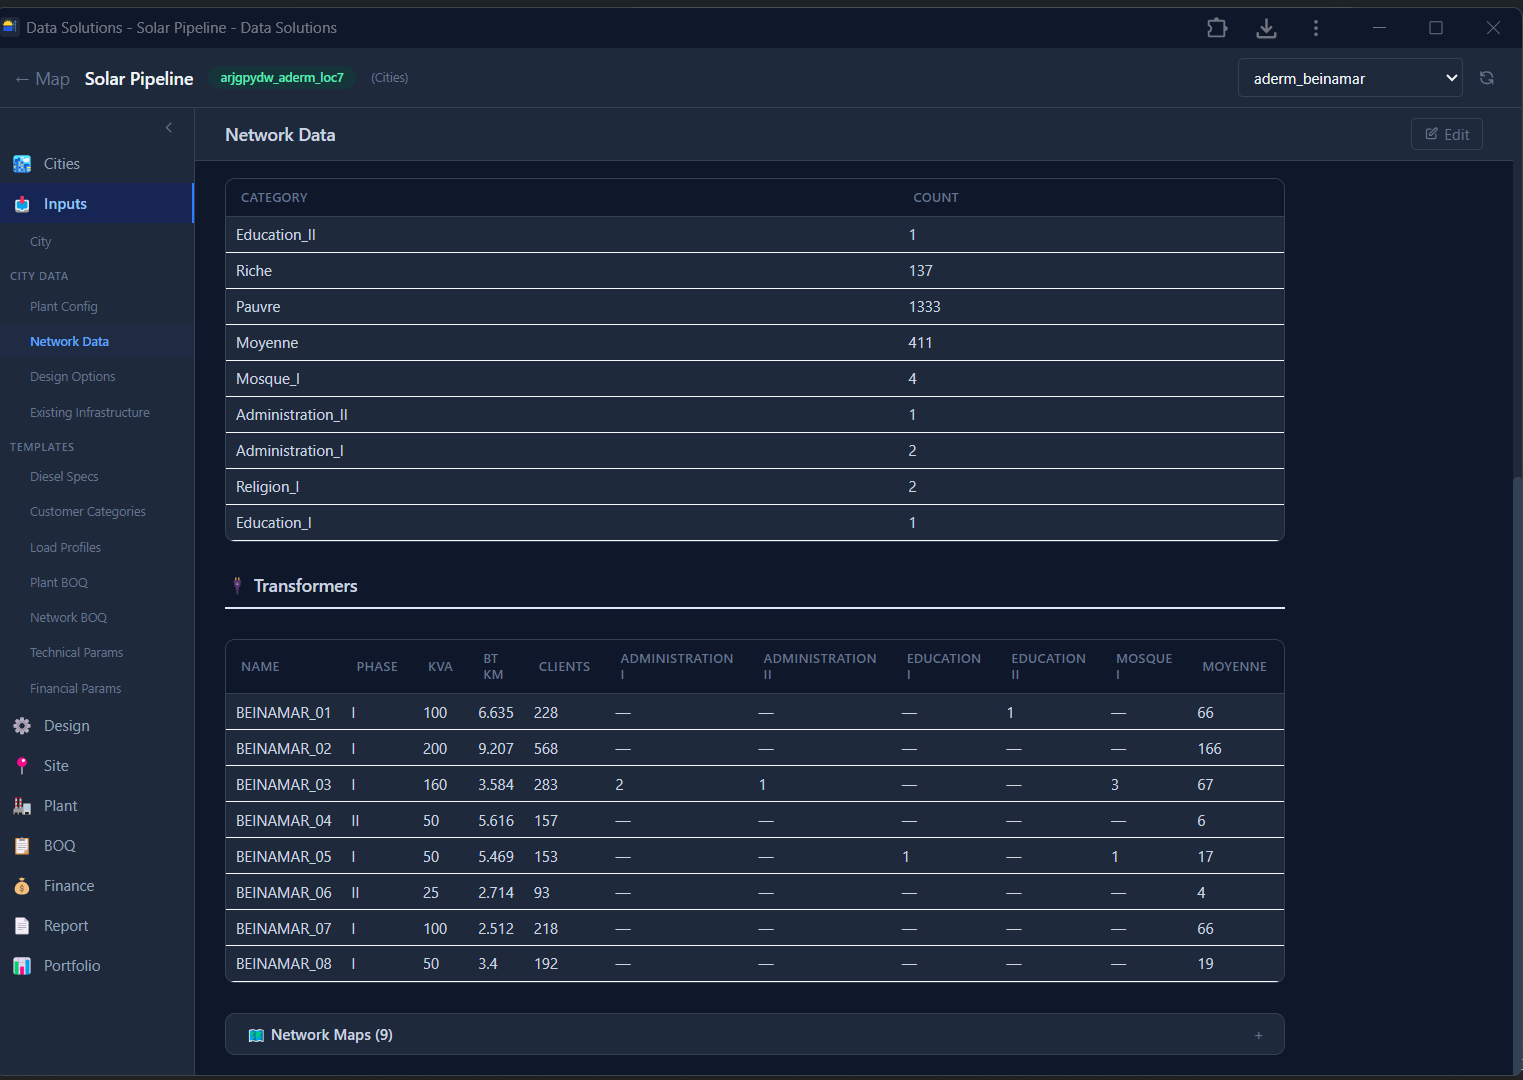
Task: Click transformer BEINAMAR_05 name
Action: point(283,857)
